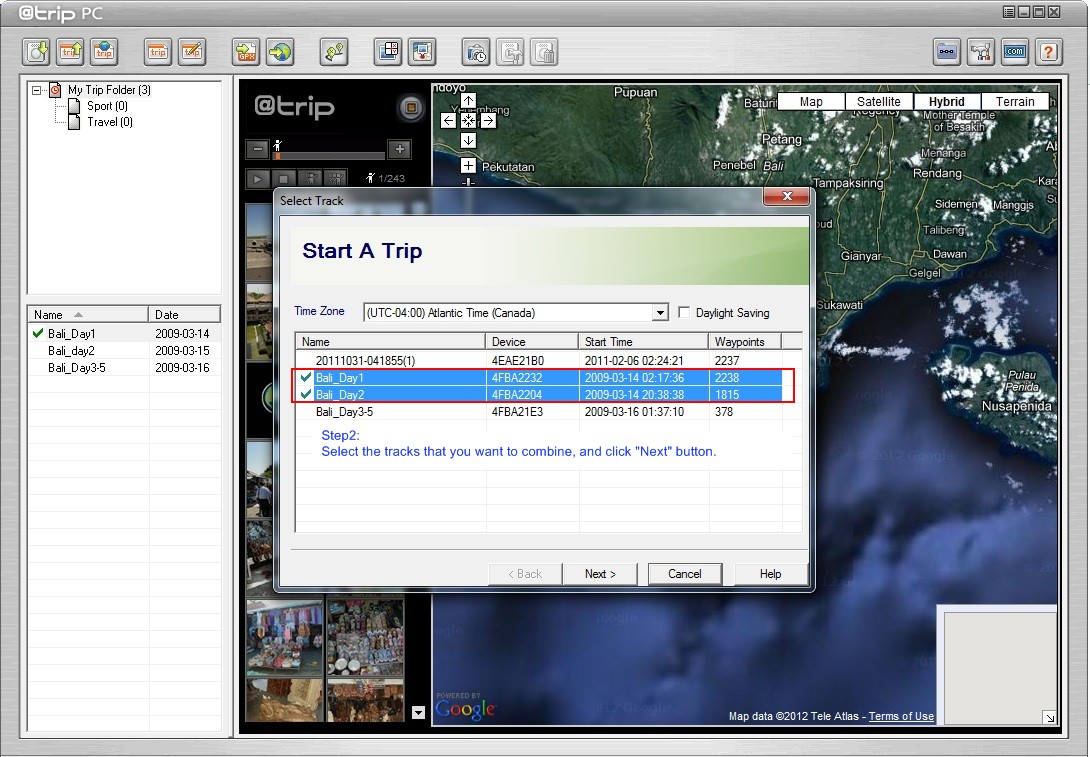Viewport: 1090px width, 757px height.
Task: Cancel the Select Track dialog
Action: coord(685,573)
